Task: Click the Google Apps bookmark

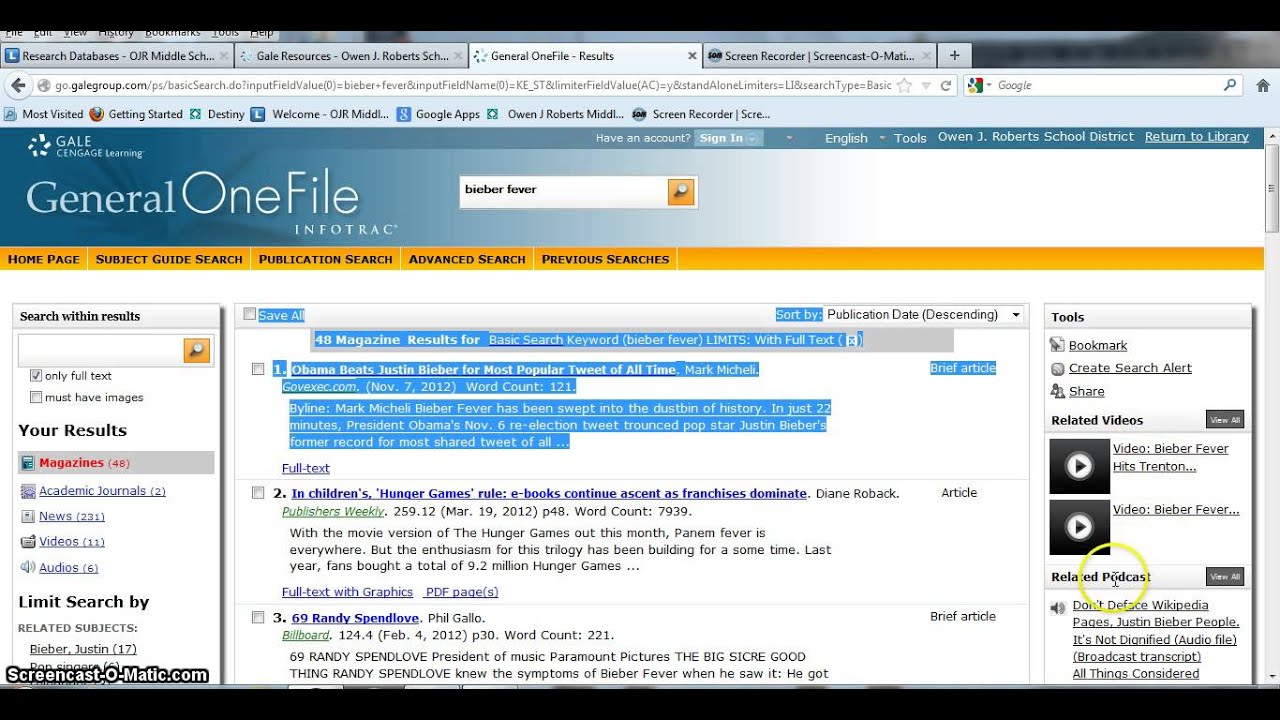Action: pos(438,114)
